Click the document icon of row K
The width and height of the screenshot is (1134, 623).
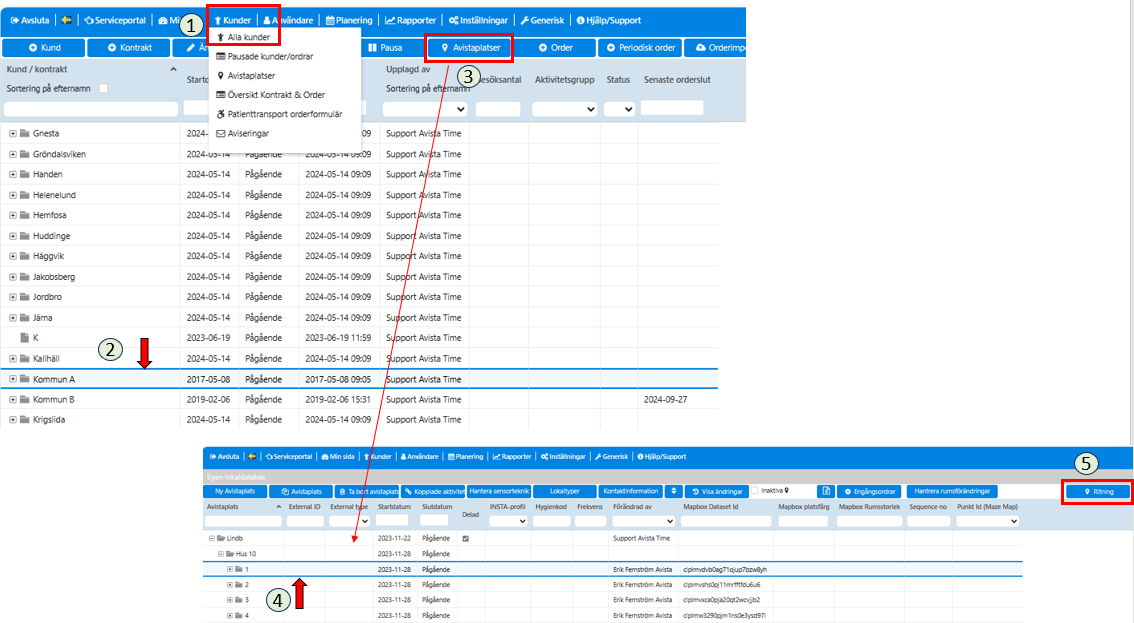(25, 338)
